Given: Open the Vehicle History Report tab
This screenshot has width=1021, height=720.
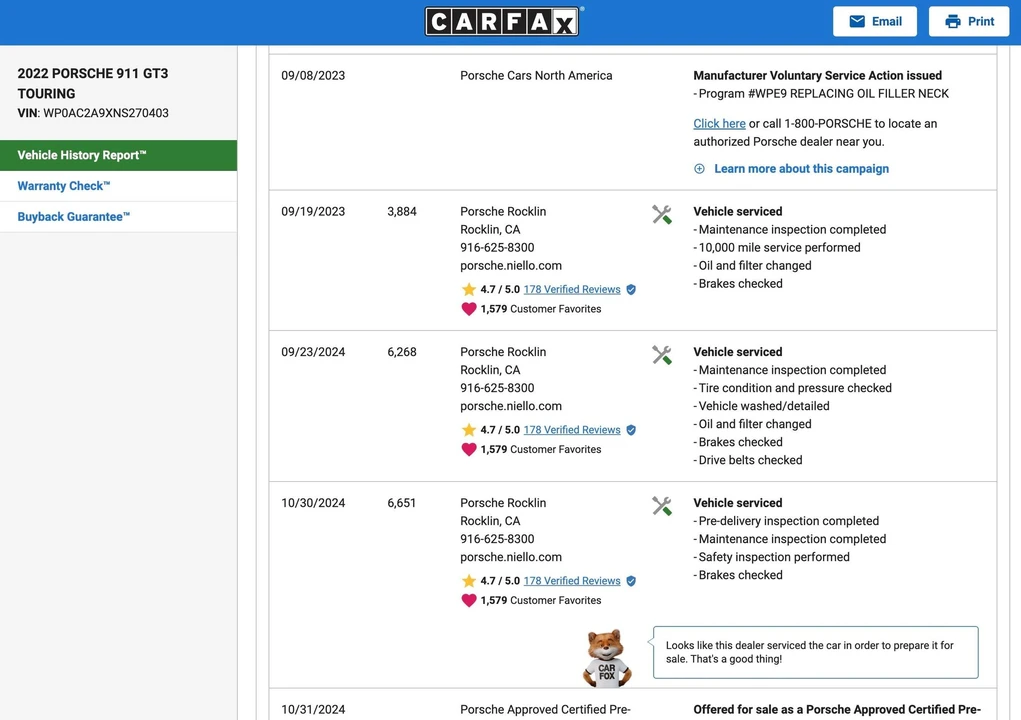Looking at the screenshot, I should click(119, 155).
